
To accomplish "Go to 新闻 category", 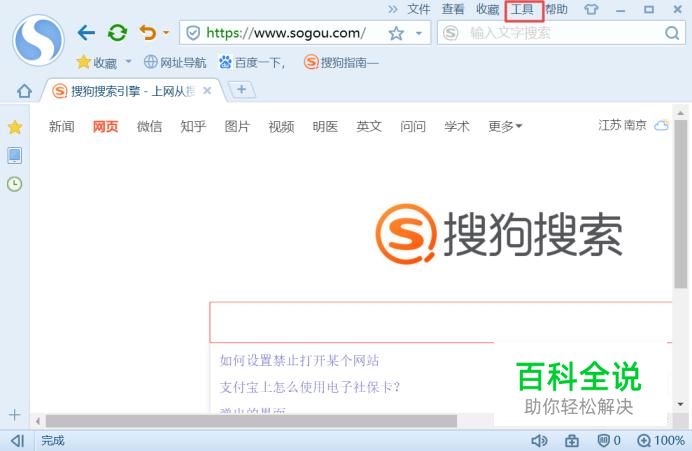I will (61, 127).
